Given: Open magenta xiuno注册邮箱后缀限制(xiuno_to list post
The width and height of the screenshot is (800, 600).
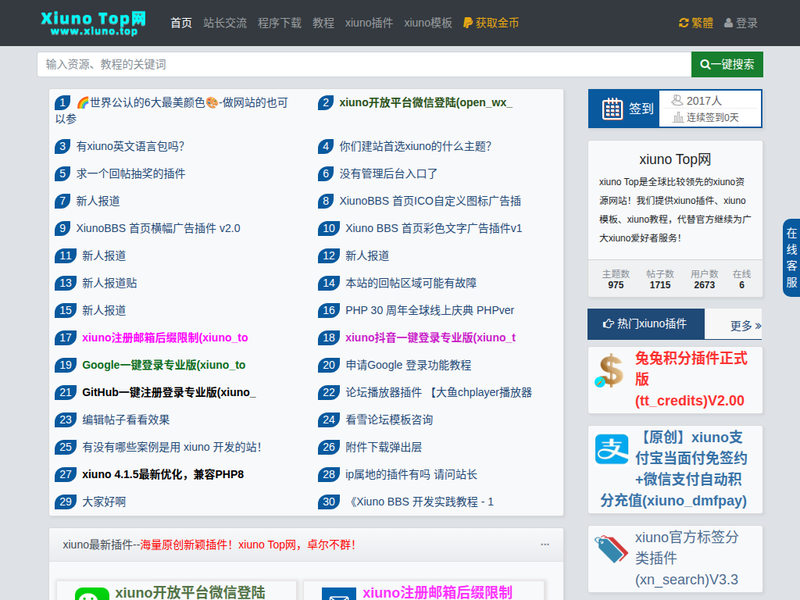Looking at the screenshot, I should (x=165, y=338).
